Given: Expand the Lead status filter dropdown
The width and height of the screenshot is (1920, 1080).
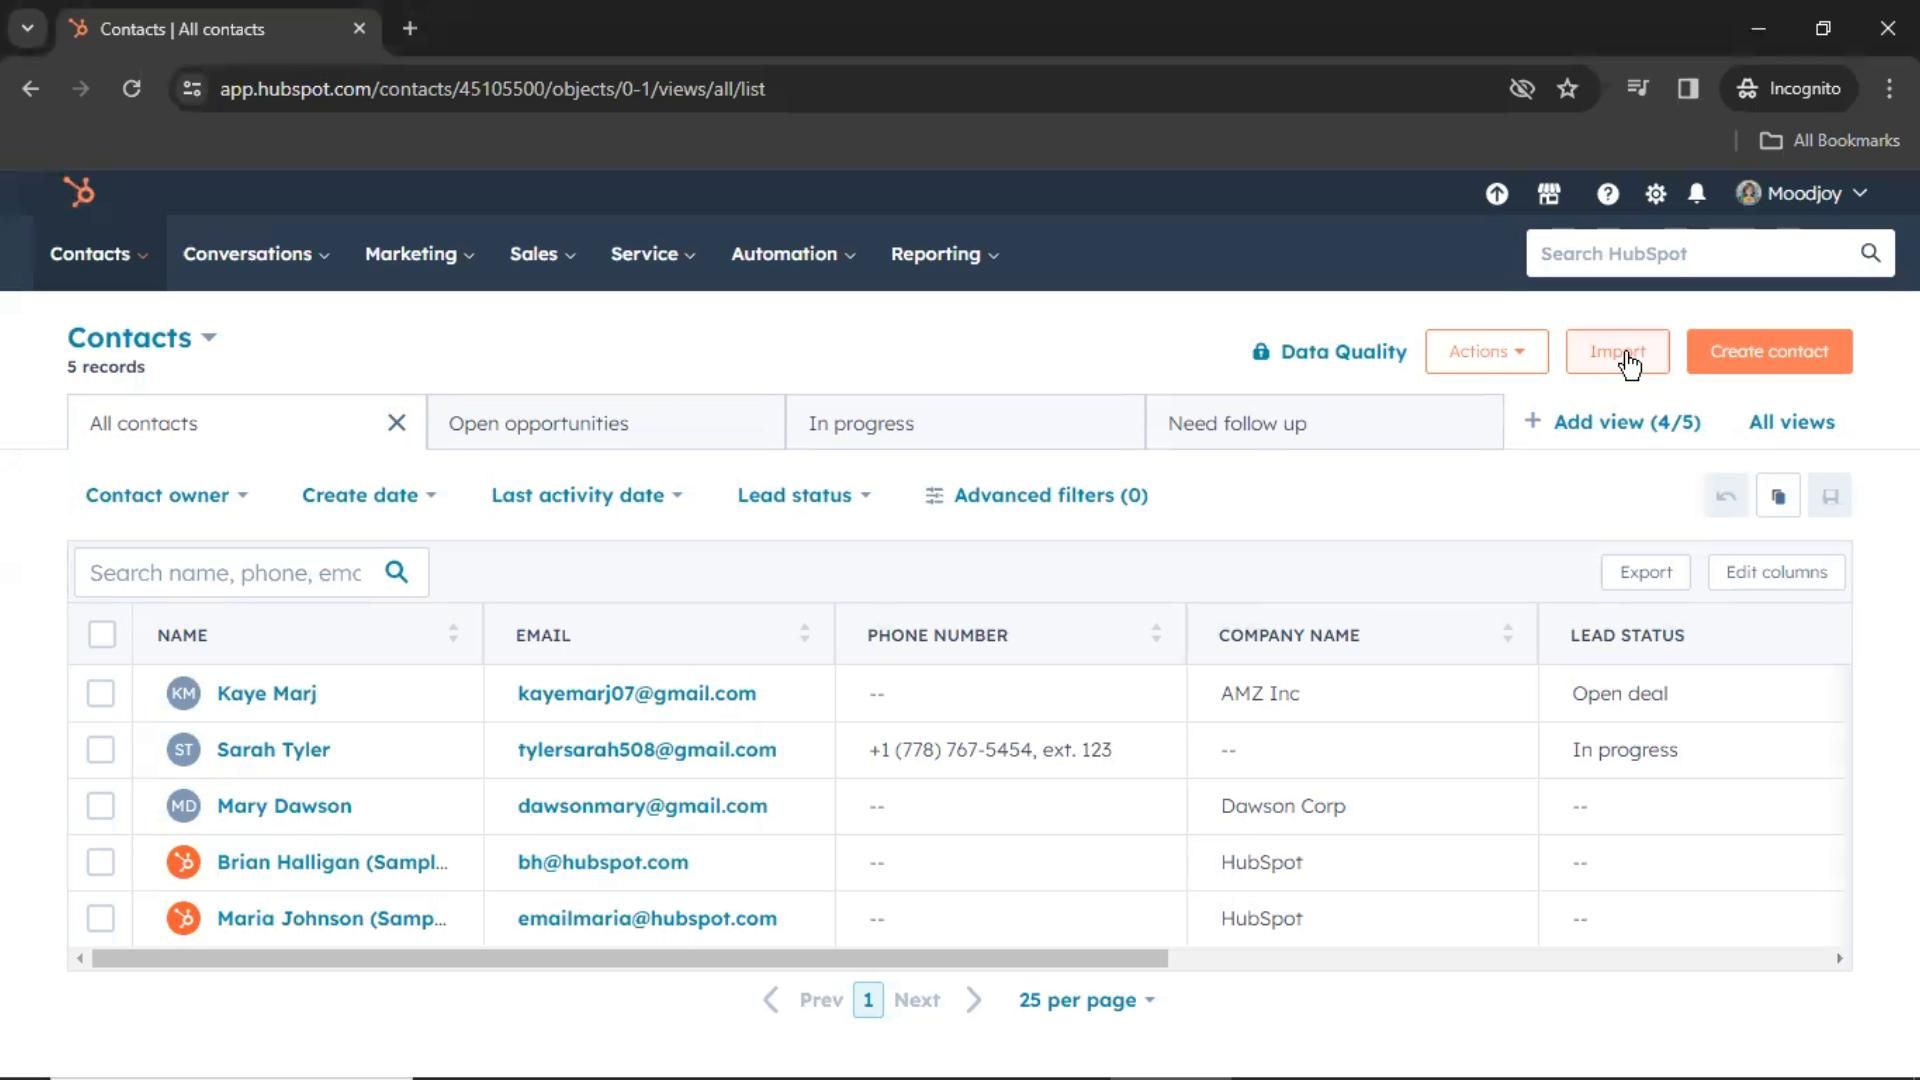Looking at the screenshot, I should click(x=804, y=495).
